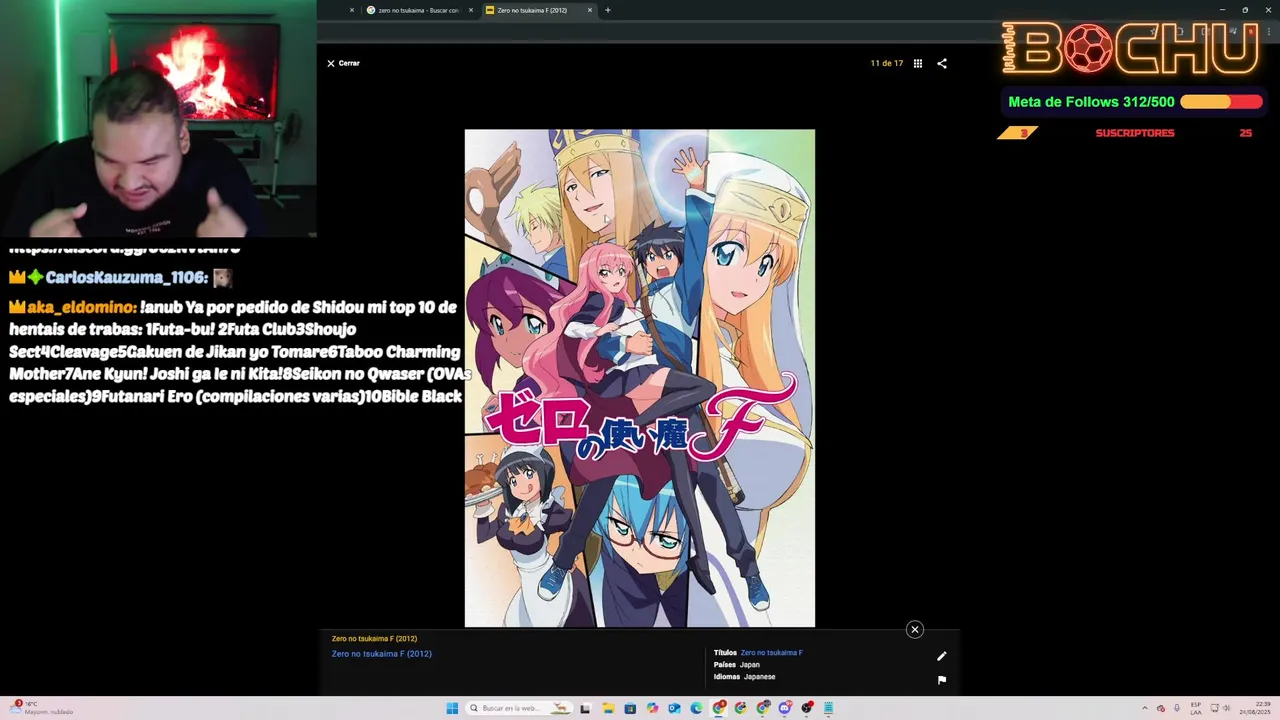This screenshot has height=720, width=1280.
Task: Open the weather widget showing 16°C
Action: pos(40,708)
